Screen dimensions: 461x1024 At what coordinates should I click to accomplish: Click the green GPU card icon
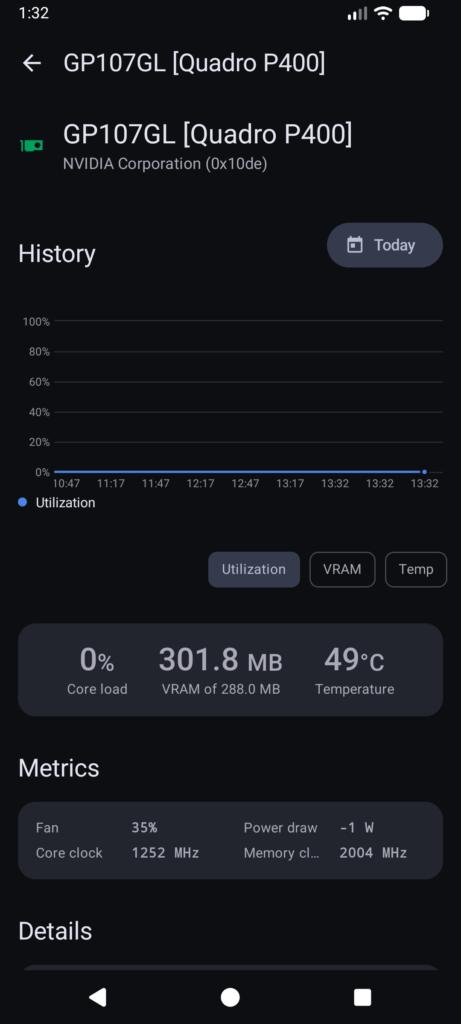pyautogui.click(x=31, y=145)
